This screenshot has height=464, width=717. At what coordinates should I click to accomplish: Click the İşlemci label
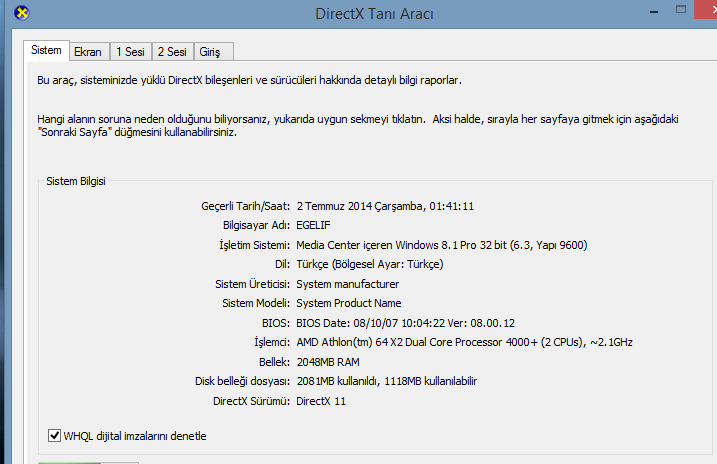[272, 342]
